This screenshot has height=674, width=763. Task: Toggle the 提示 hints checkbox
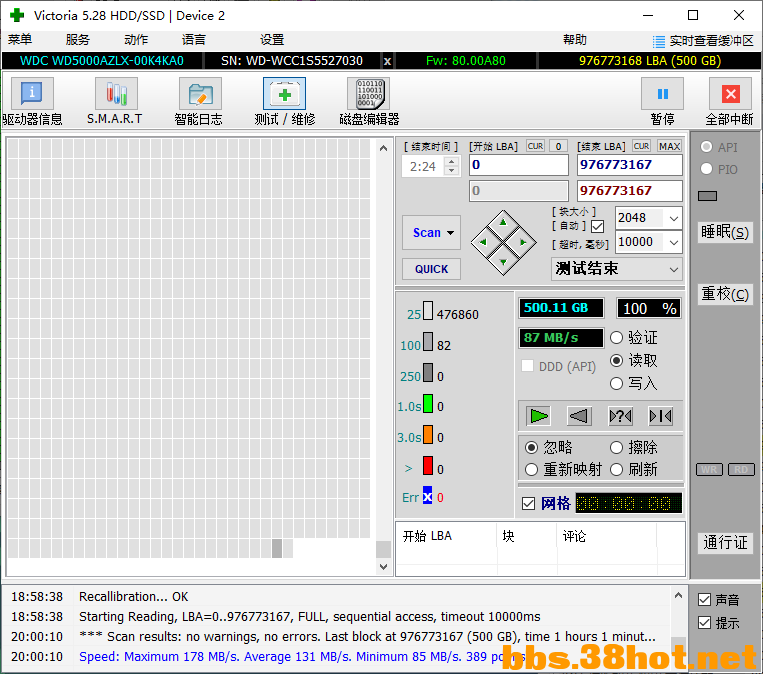point(704,622)
